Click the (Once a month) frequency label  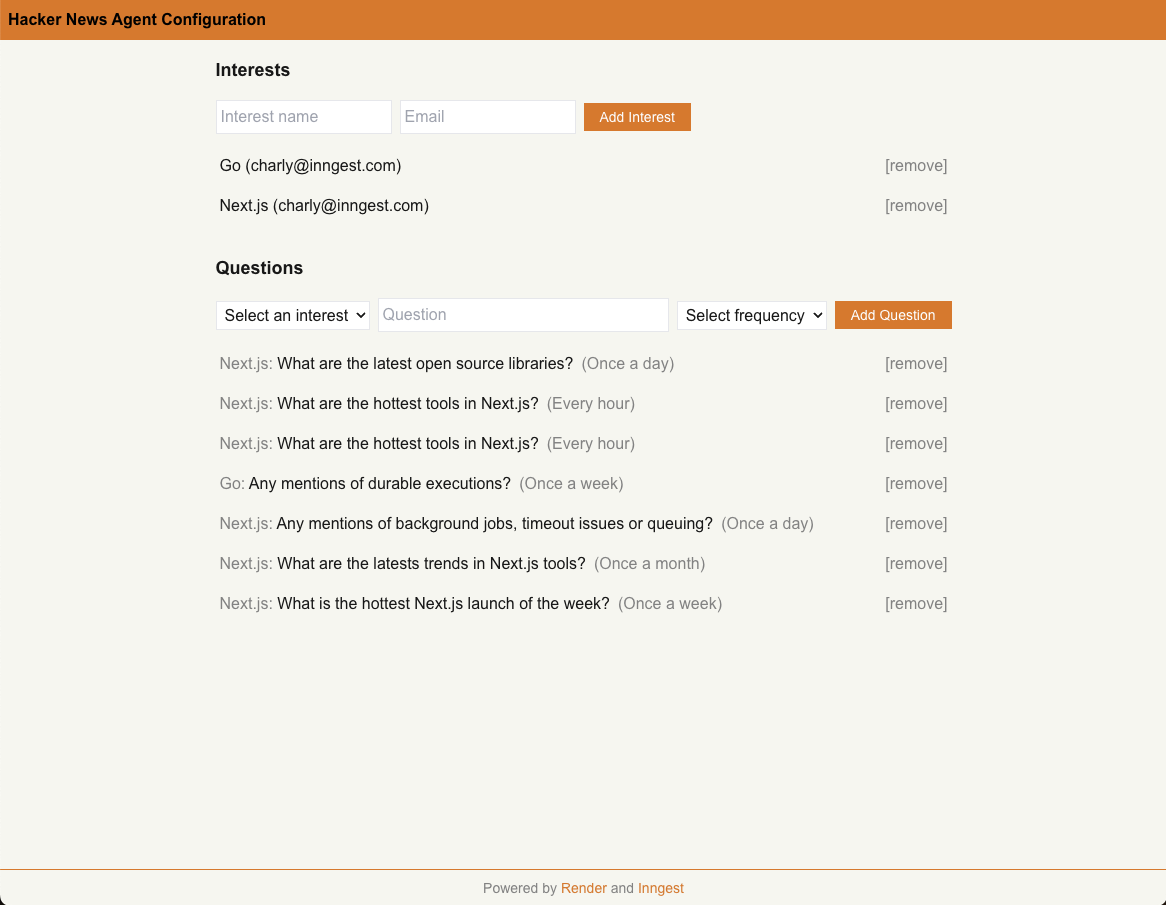coord(650,564)
